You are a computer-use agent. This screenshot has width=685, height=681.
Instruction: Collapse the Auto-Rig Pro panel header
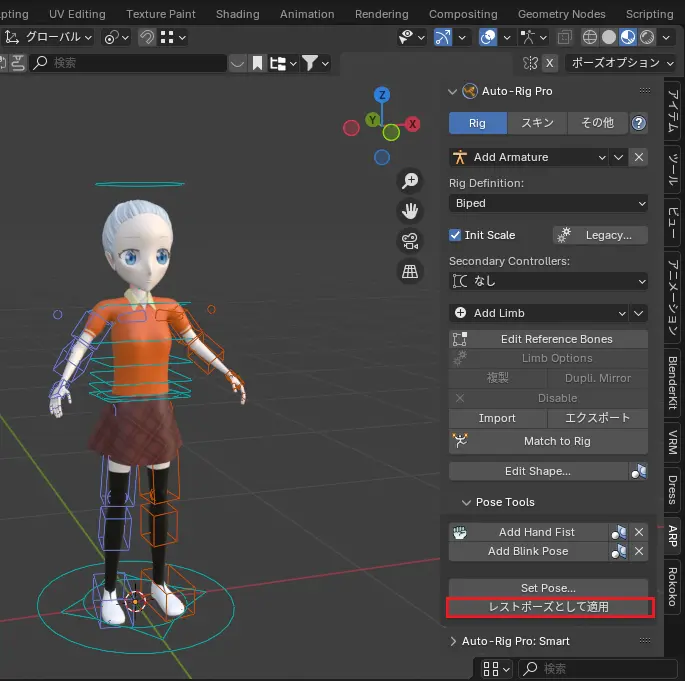453,91
